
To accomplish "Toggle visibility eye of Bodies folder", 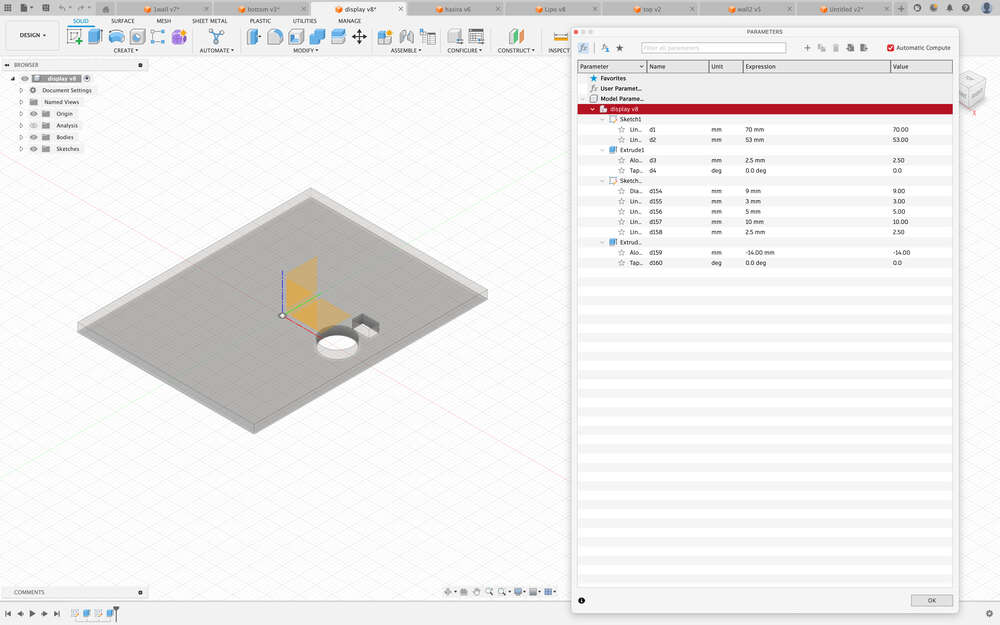I will click(34, 137).
